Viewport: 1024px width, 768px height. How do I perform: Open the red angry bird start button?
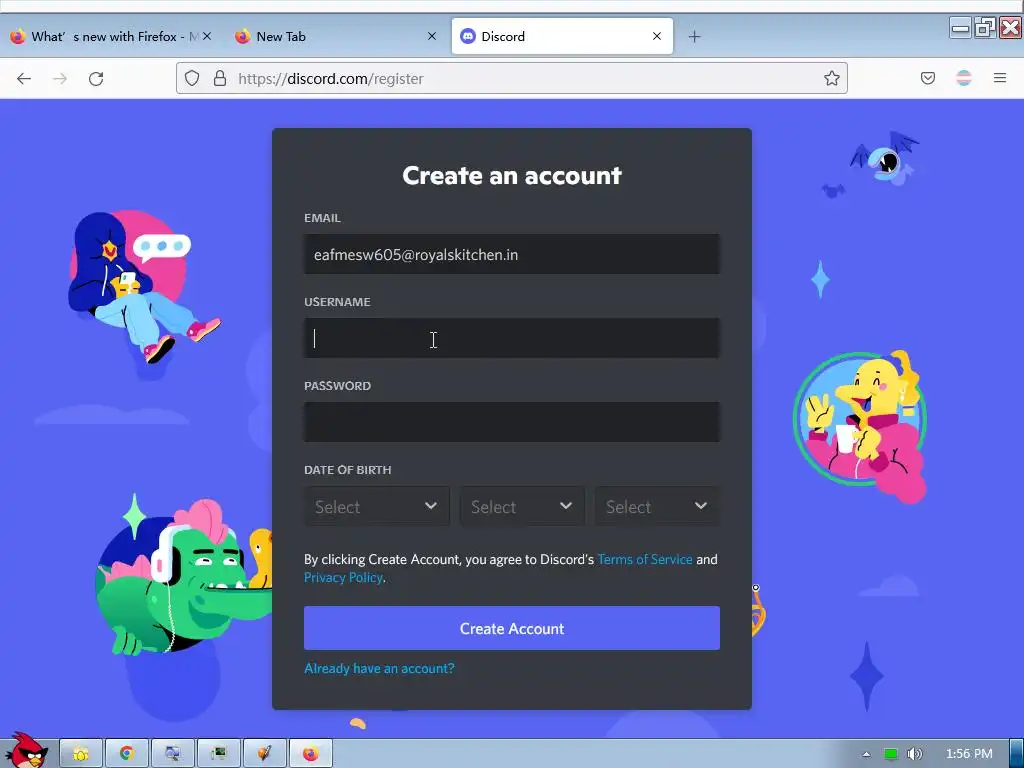(x=26, y=750)
